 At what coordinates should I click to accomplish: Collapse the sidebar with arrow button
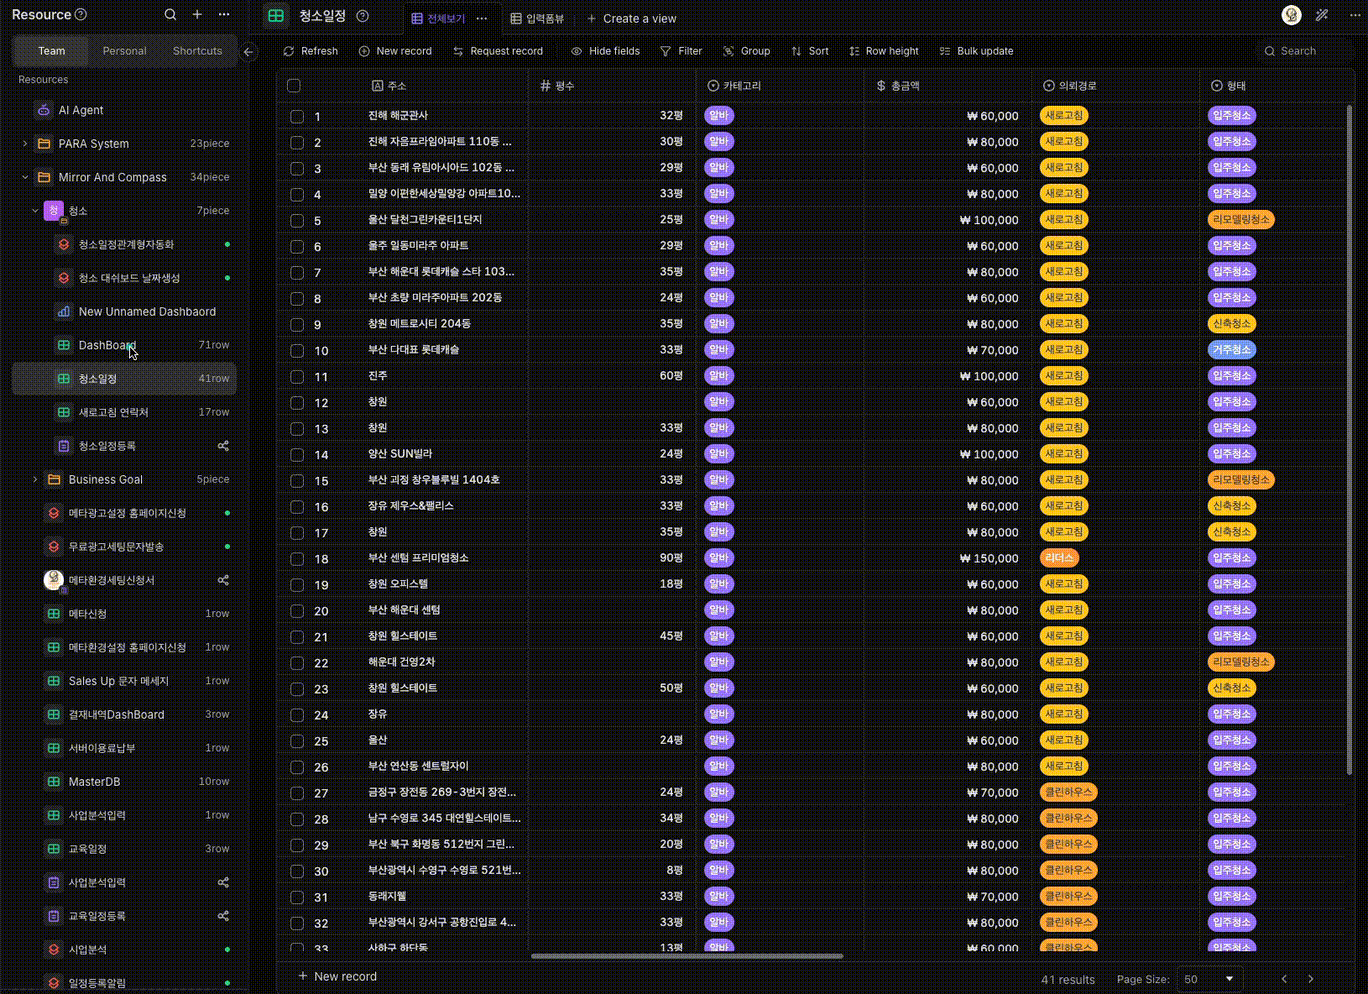pyautogui.click(x=249, y=52)
